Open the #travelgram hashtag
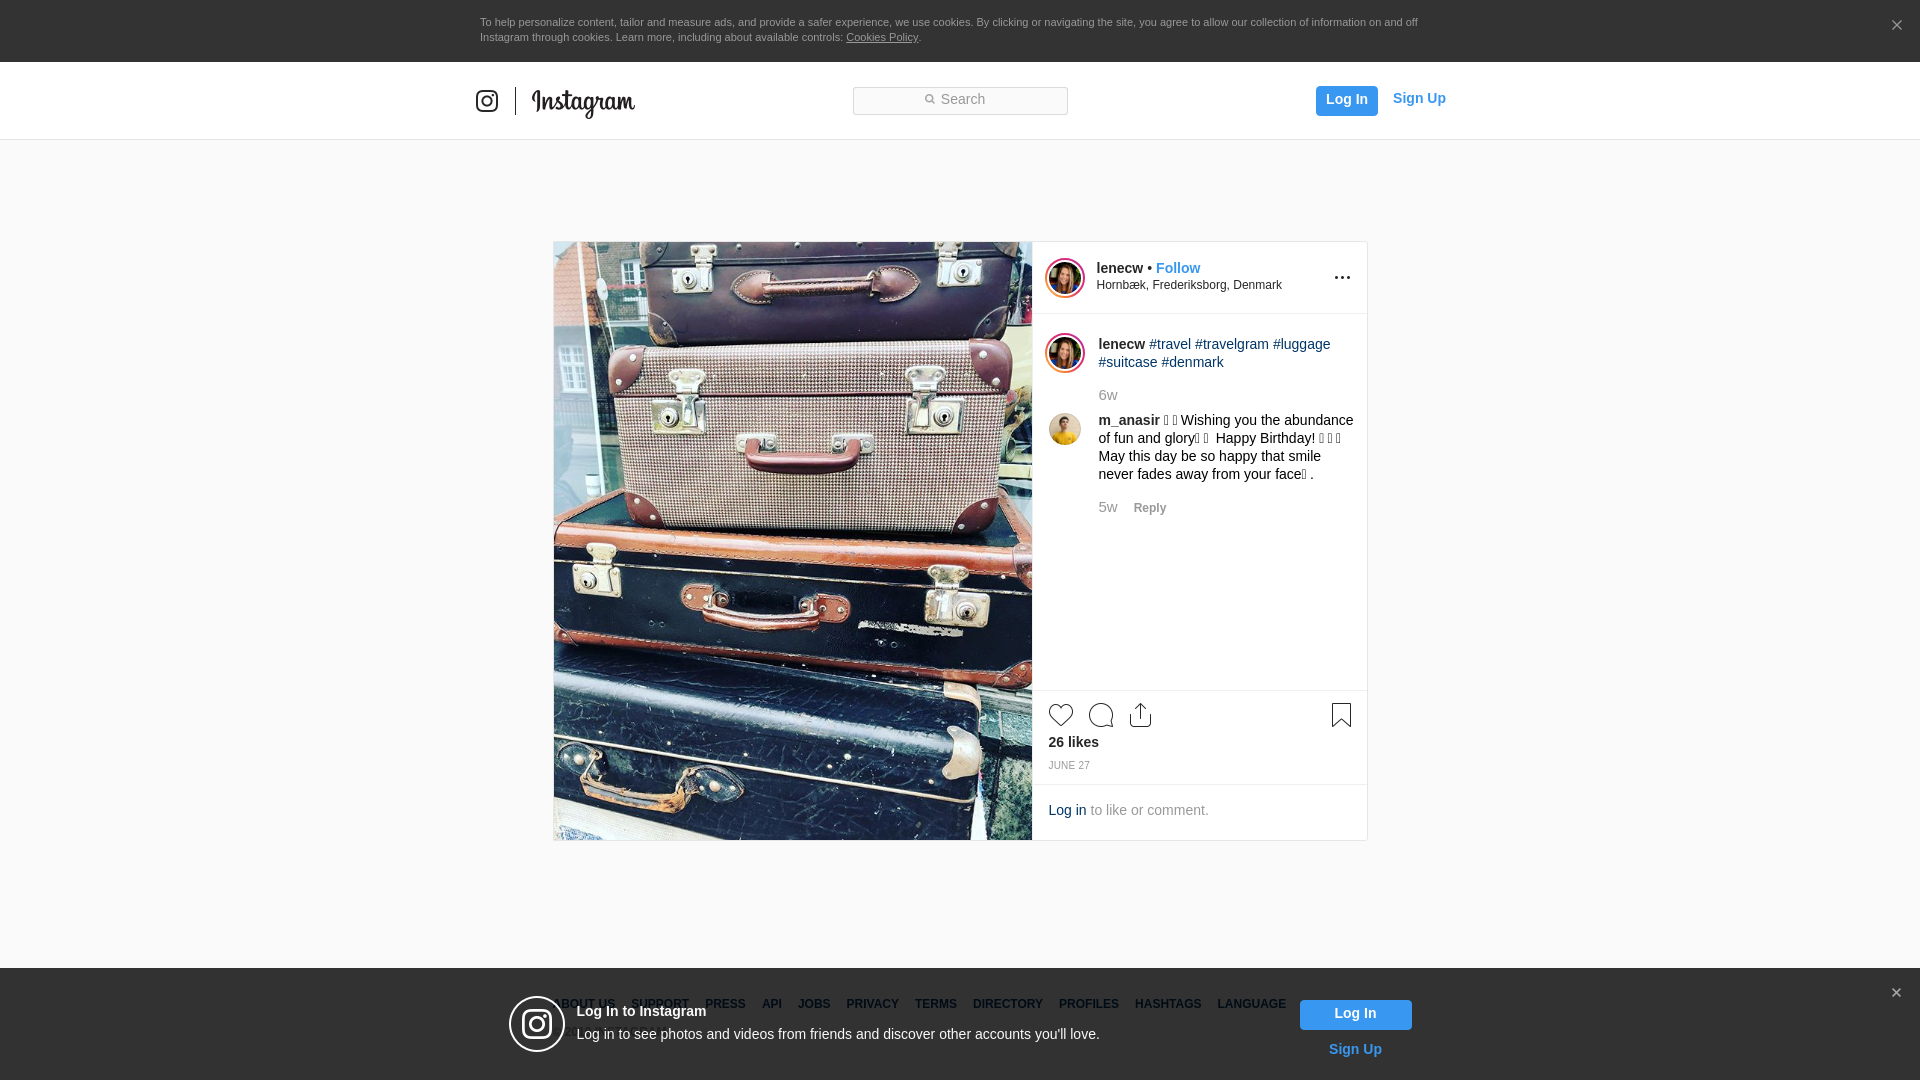The image size is (1920, 1080). pyautogui.click(x=1232, y=344)
